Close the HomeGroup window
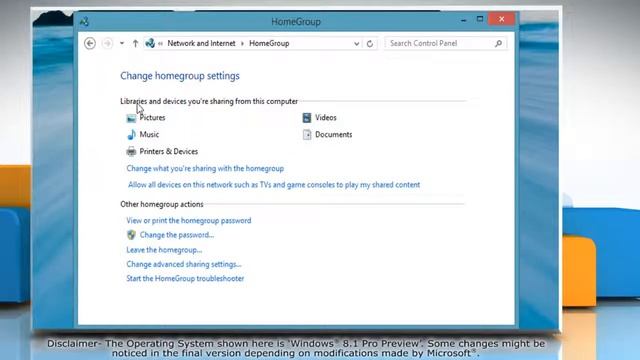 [502, 19]
